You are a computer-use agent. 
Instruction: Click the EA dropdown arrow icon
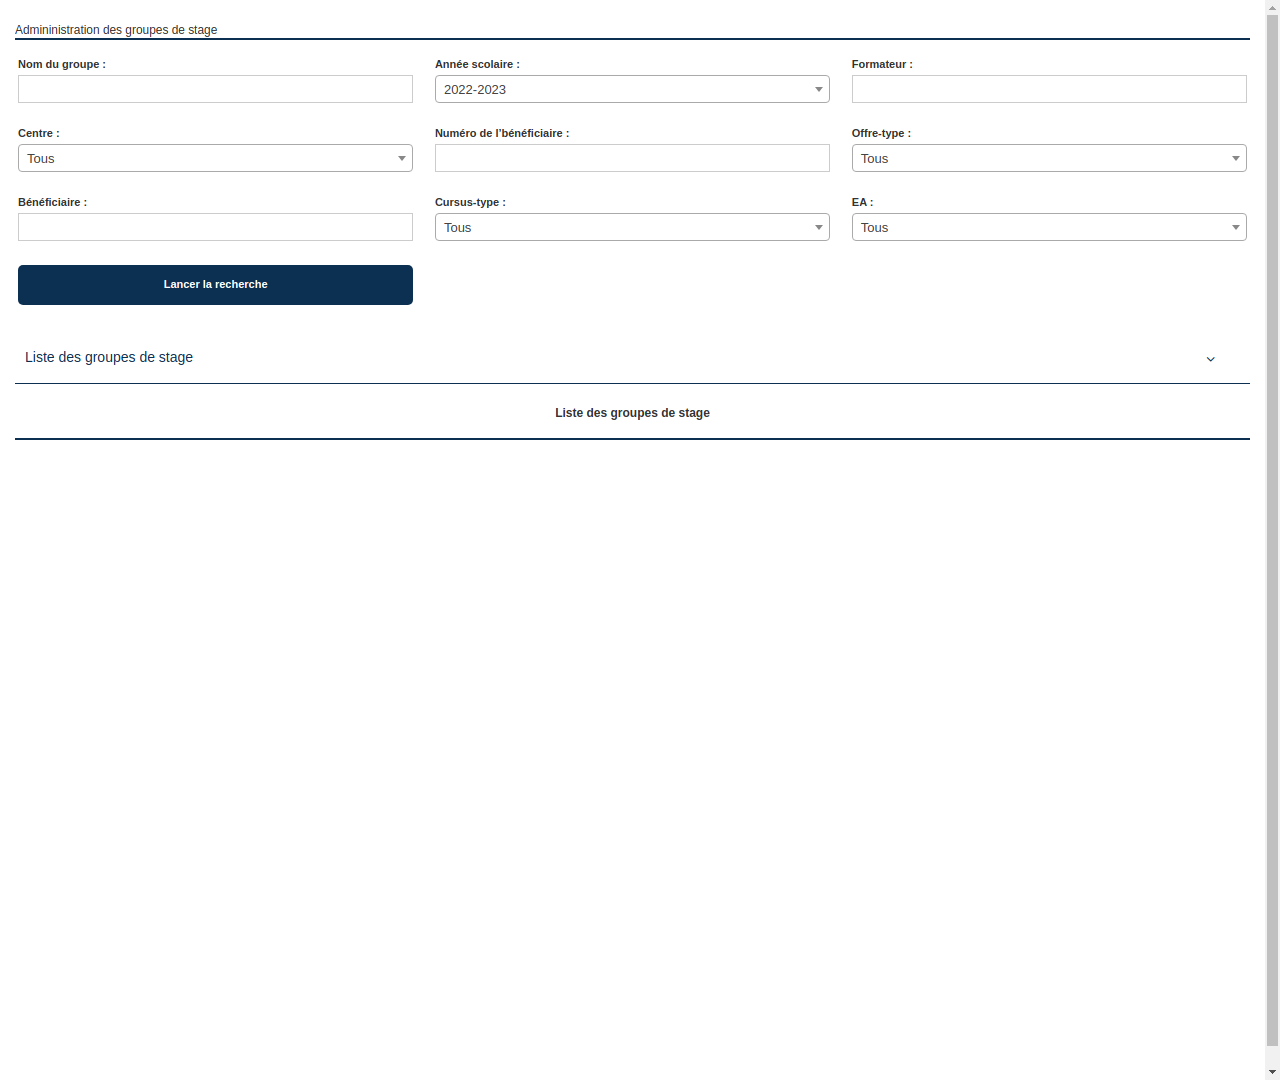pyautogui.click(x=1236, y=227)
